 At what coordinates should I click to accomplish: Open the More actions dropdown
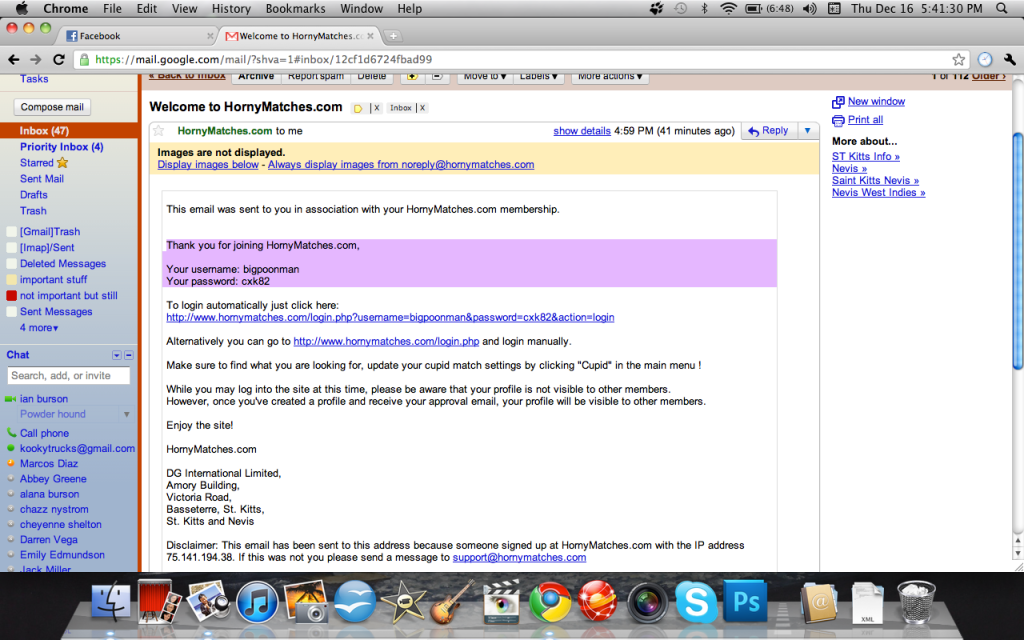610,76
